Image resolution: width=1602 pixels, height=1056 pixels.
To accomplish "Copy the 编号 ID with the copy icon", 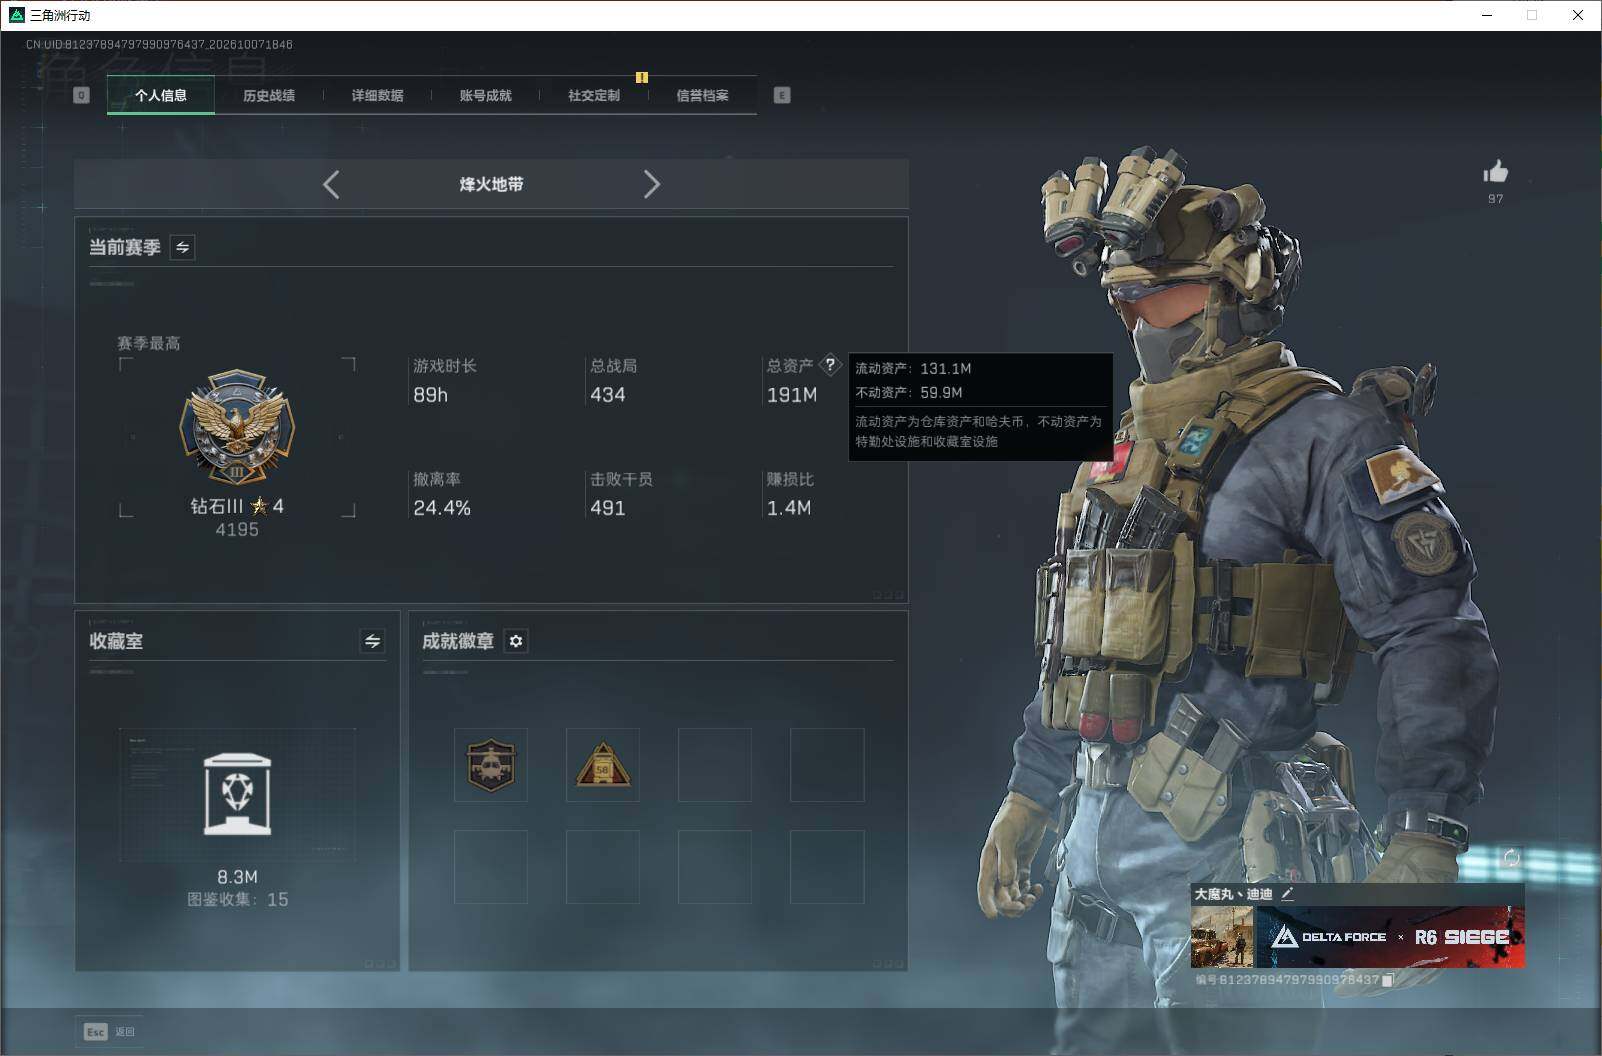I will 1387,980.
